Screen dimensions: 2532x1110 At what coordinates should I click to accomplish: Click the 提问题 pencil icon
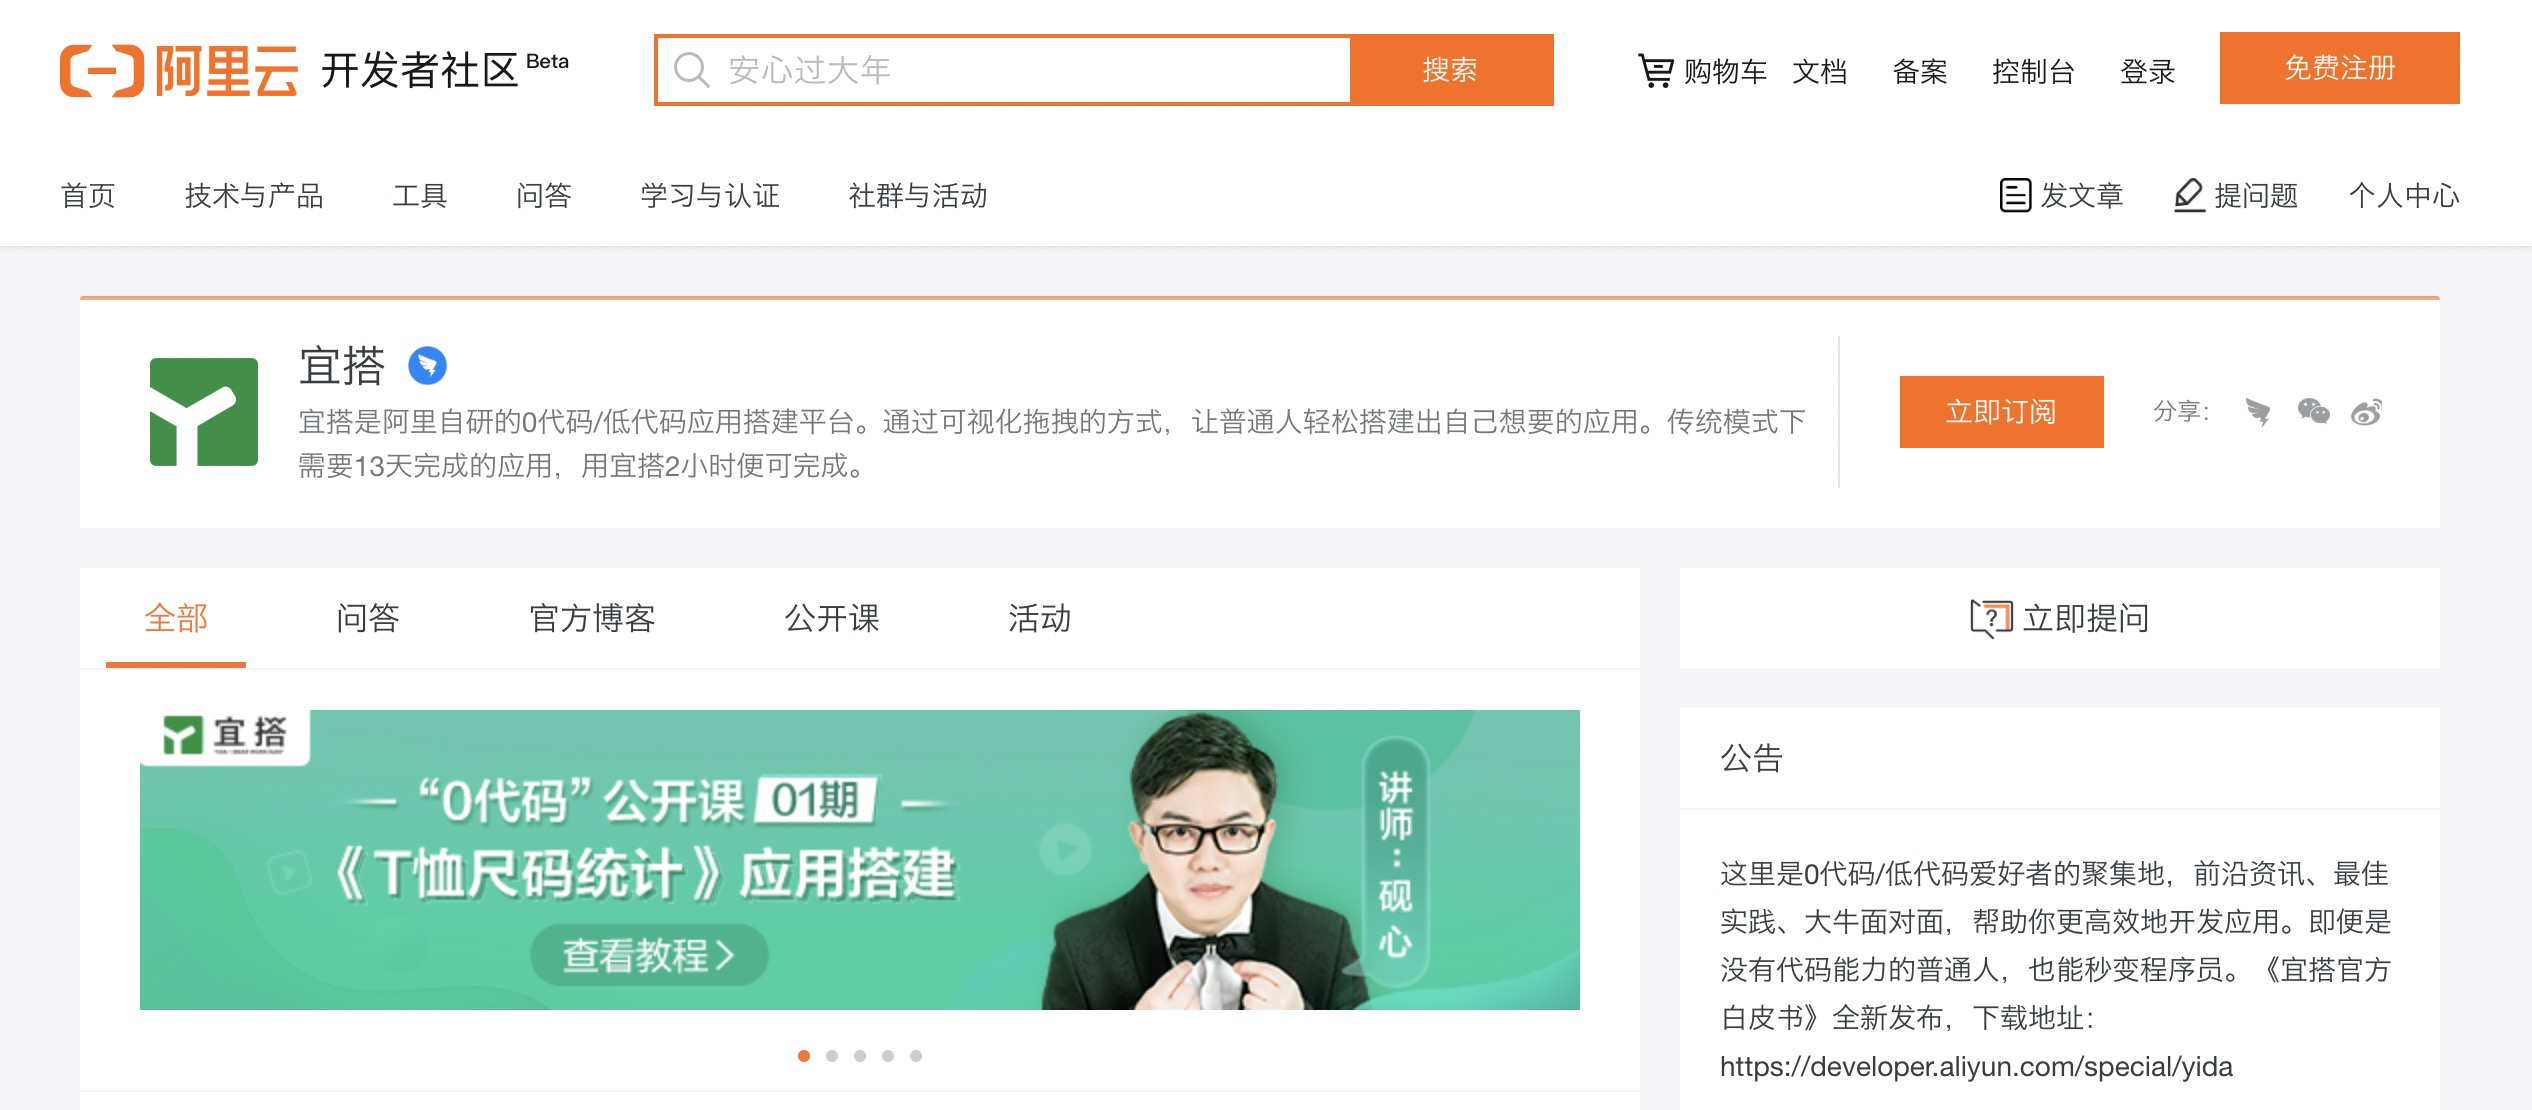pos(2189,195)
